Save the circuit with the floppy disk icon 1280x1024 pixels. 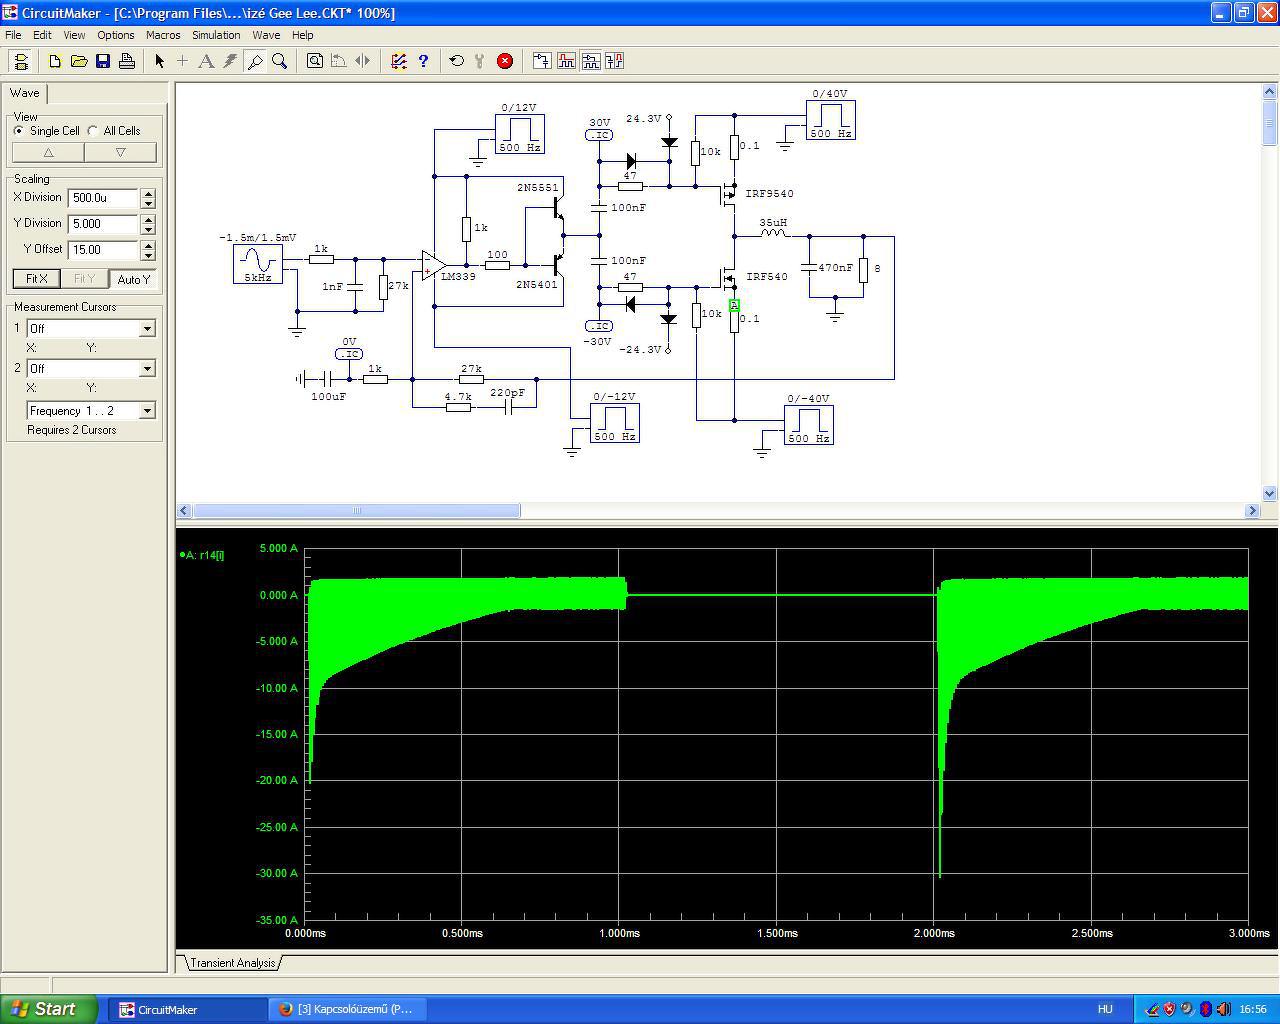tap(103, 61)
